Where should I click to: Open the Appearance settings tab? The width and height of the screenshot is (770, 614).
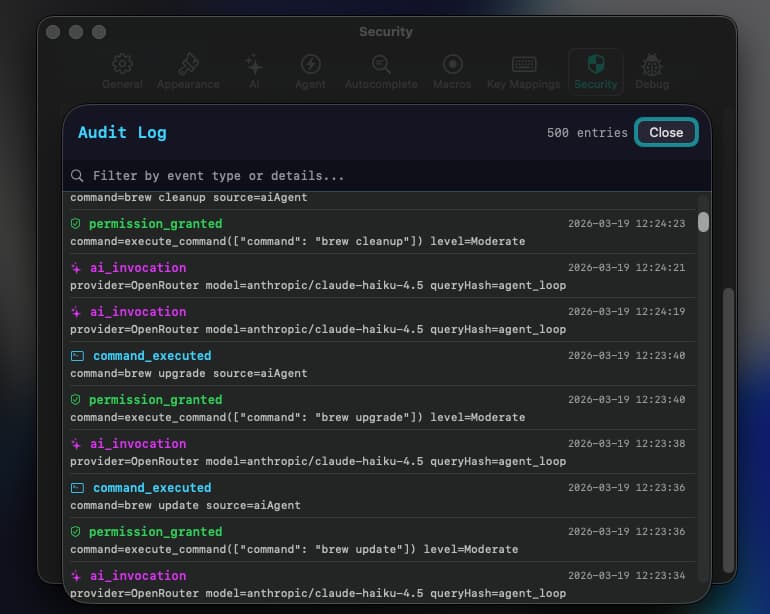point(188,72)
